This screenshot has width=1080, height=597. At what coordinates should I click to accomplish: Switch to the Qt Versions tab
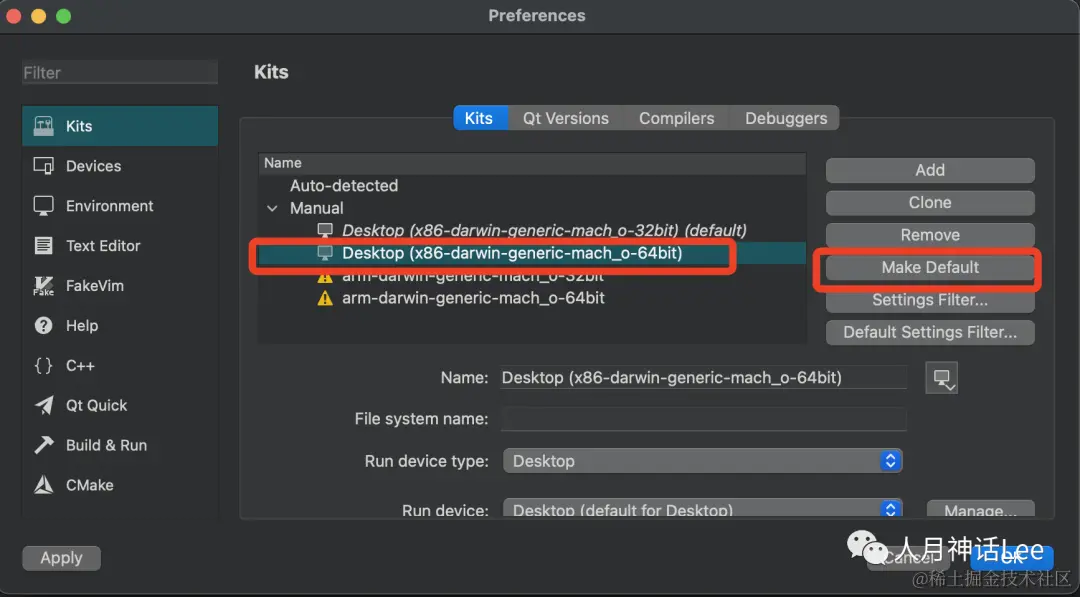click(x=565, y=118)
